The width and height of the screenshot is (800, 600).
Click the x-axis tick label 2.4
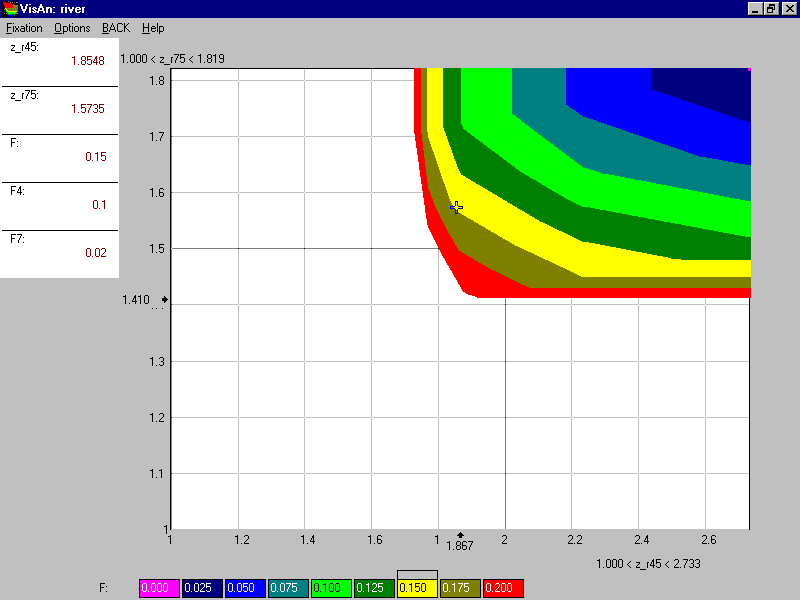642,540
